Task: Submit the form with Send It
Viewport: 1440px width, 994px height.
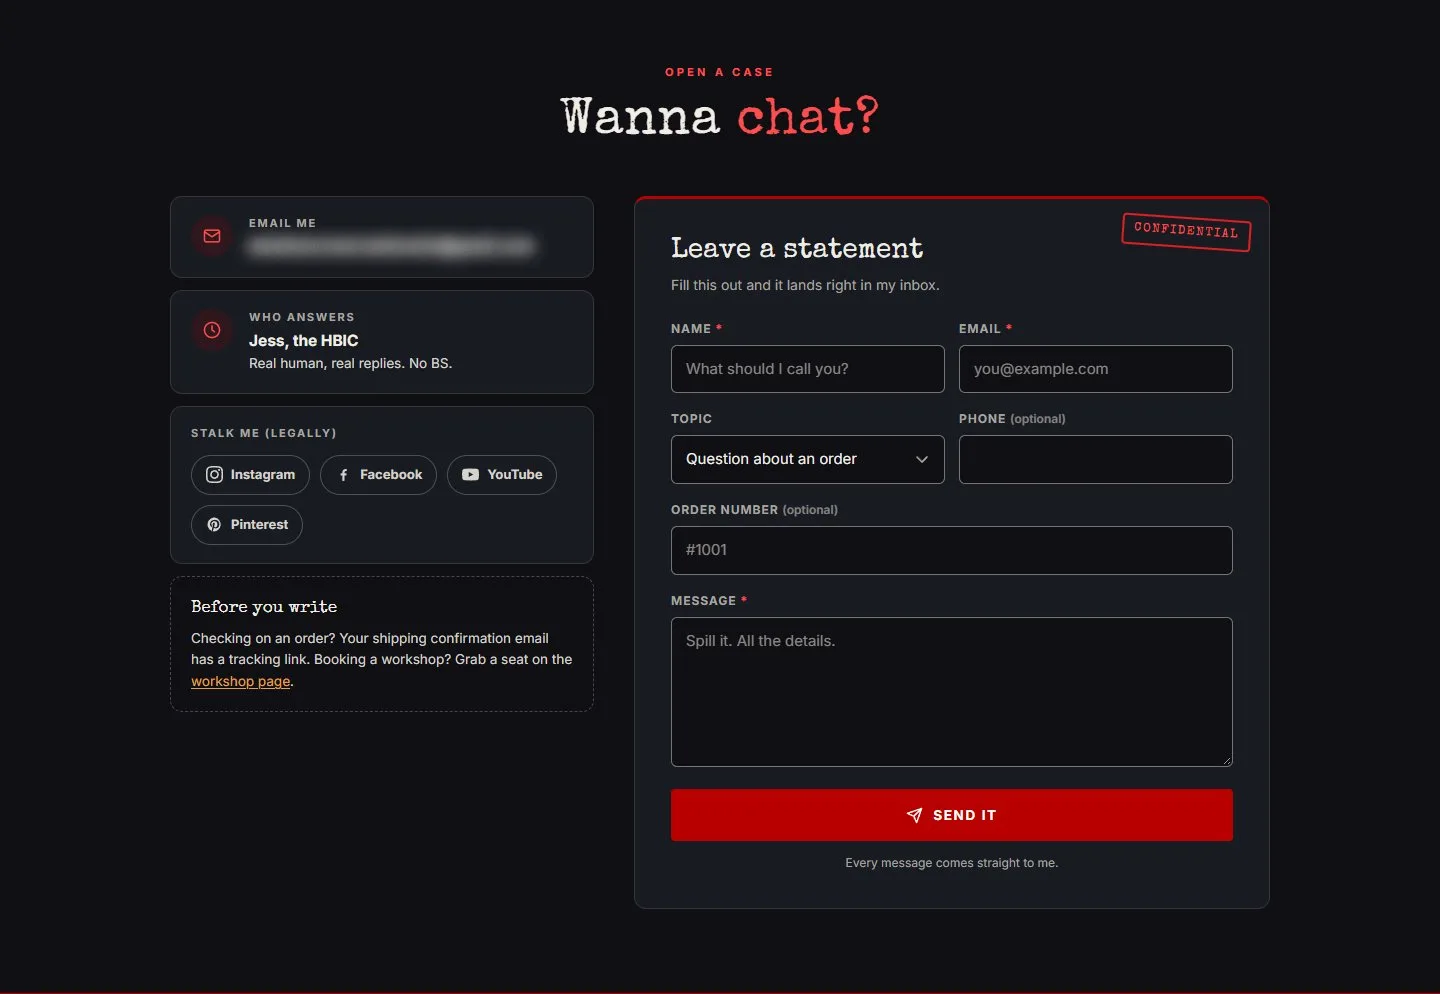Action: [952, 815]
